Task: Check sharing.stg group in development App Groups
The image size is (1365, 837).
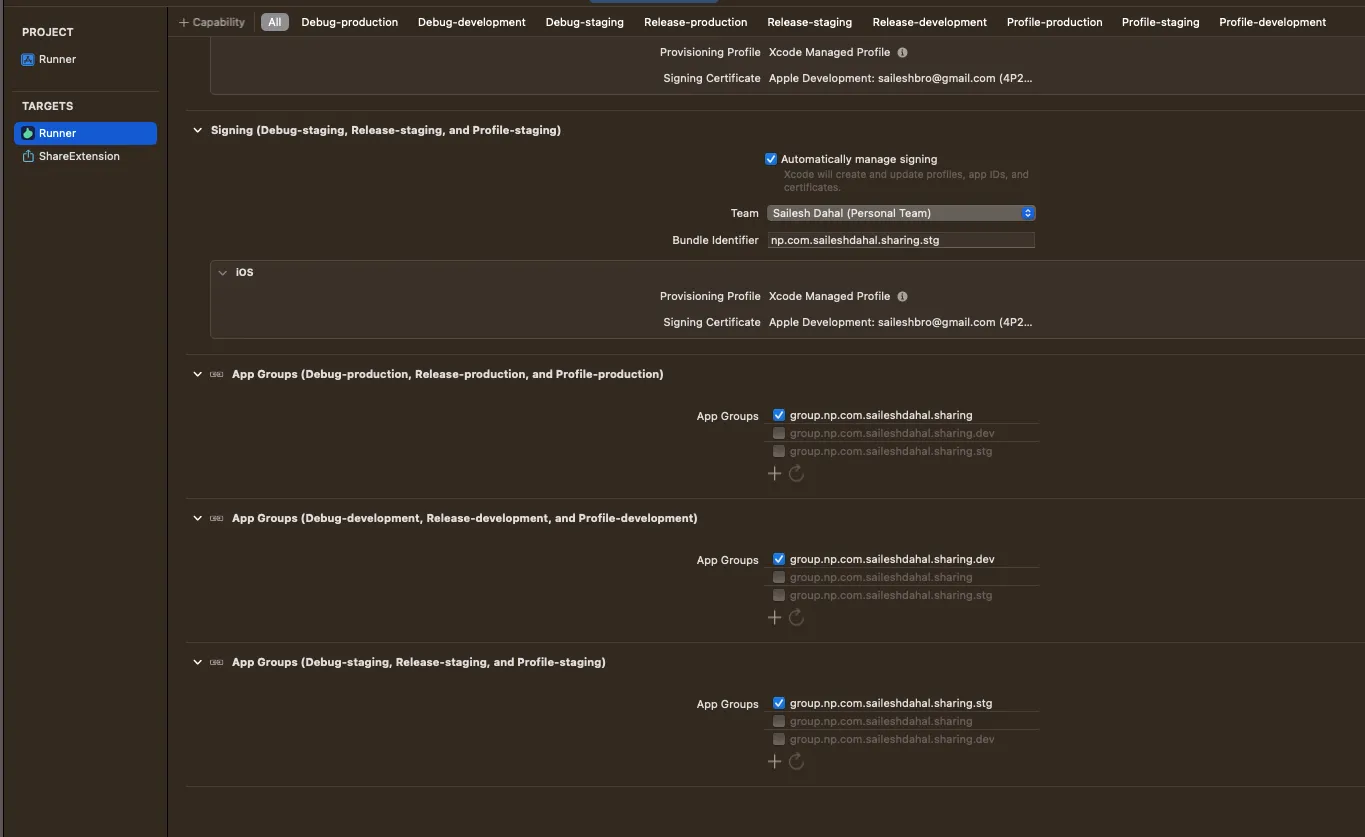Action: pos(779,595)
